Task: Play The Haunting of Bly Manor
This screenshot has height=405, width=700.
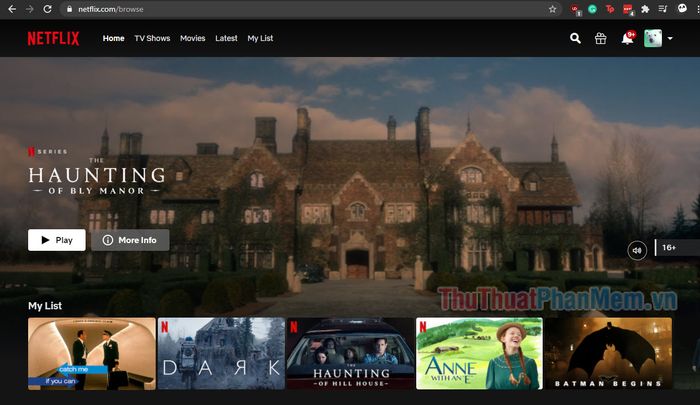Action: click(57, 240)
